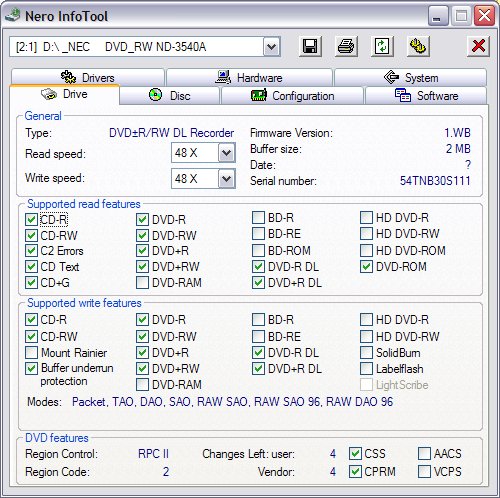Click the yellow gears settings icon
500x498 pixels.
[x=418, y=46]
